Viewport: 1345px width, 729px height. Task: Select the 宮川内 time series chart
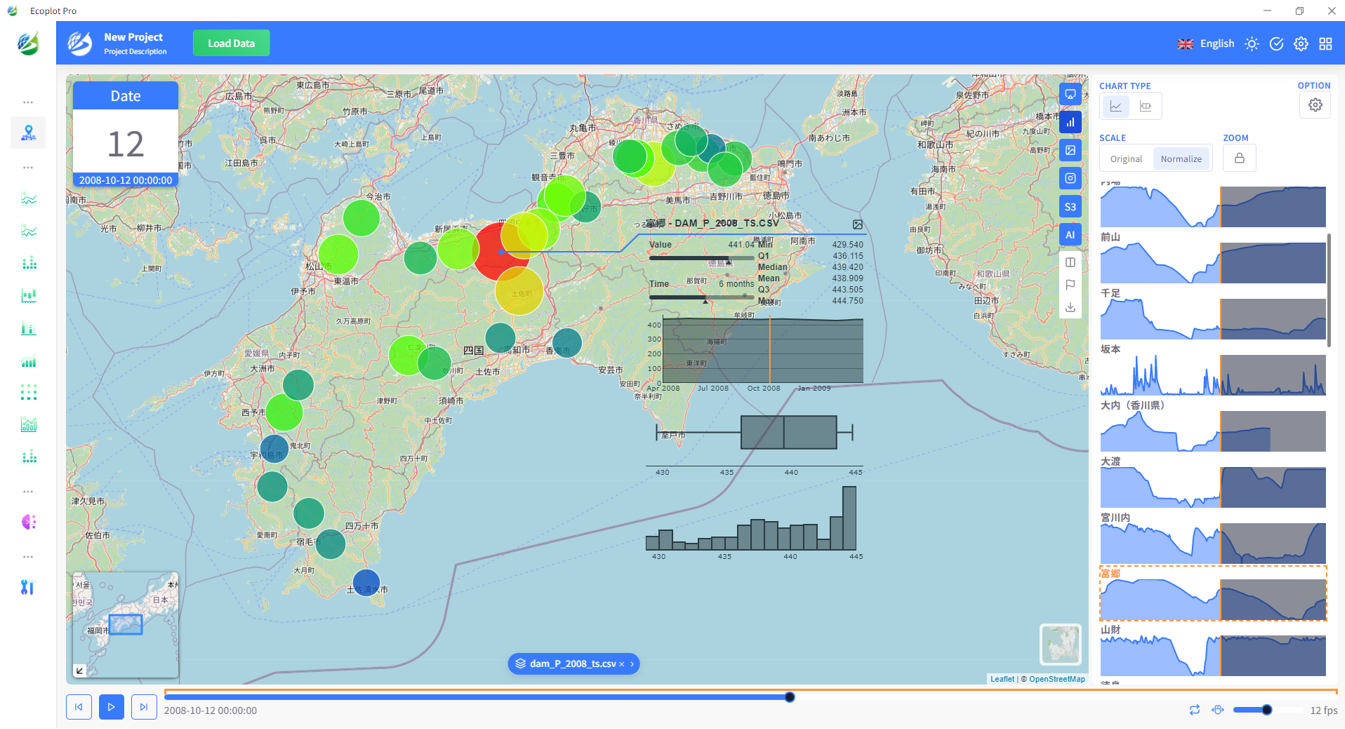[1213, 538]
